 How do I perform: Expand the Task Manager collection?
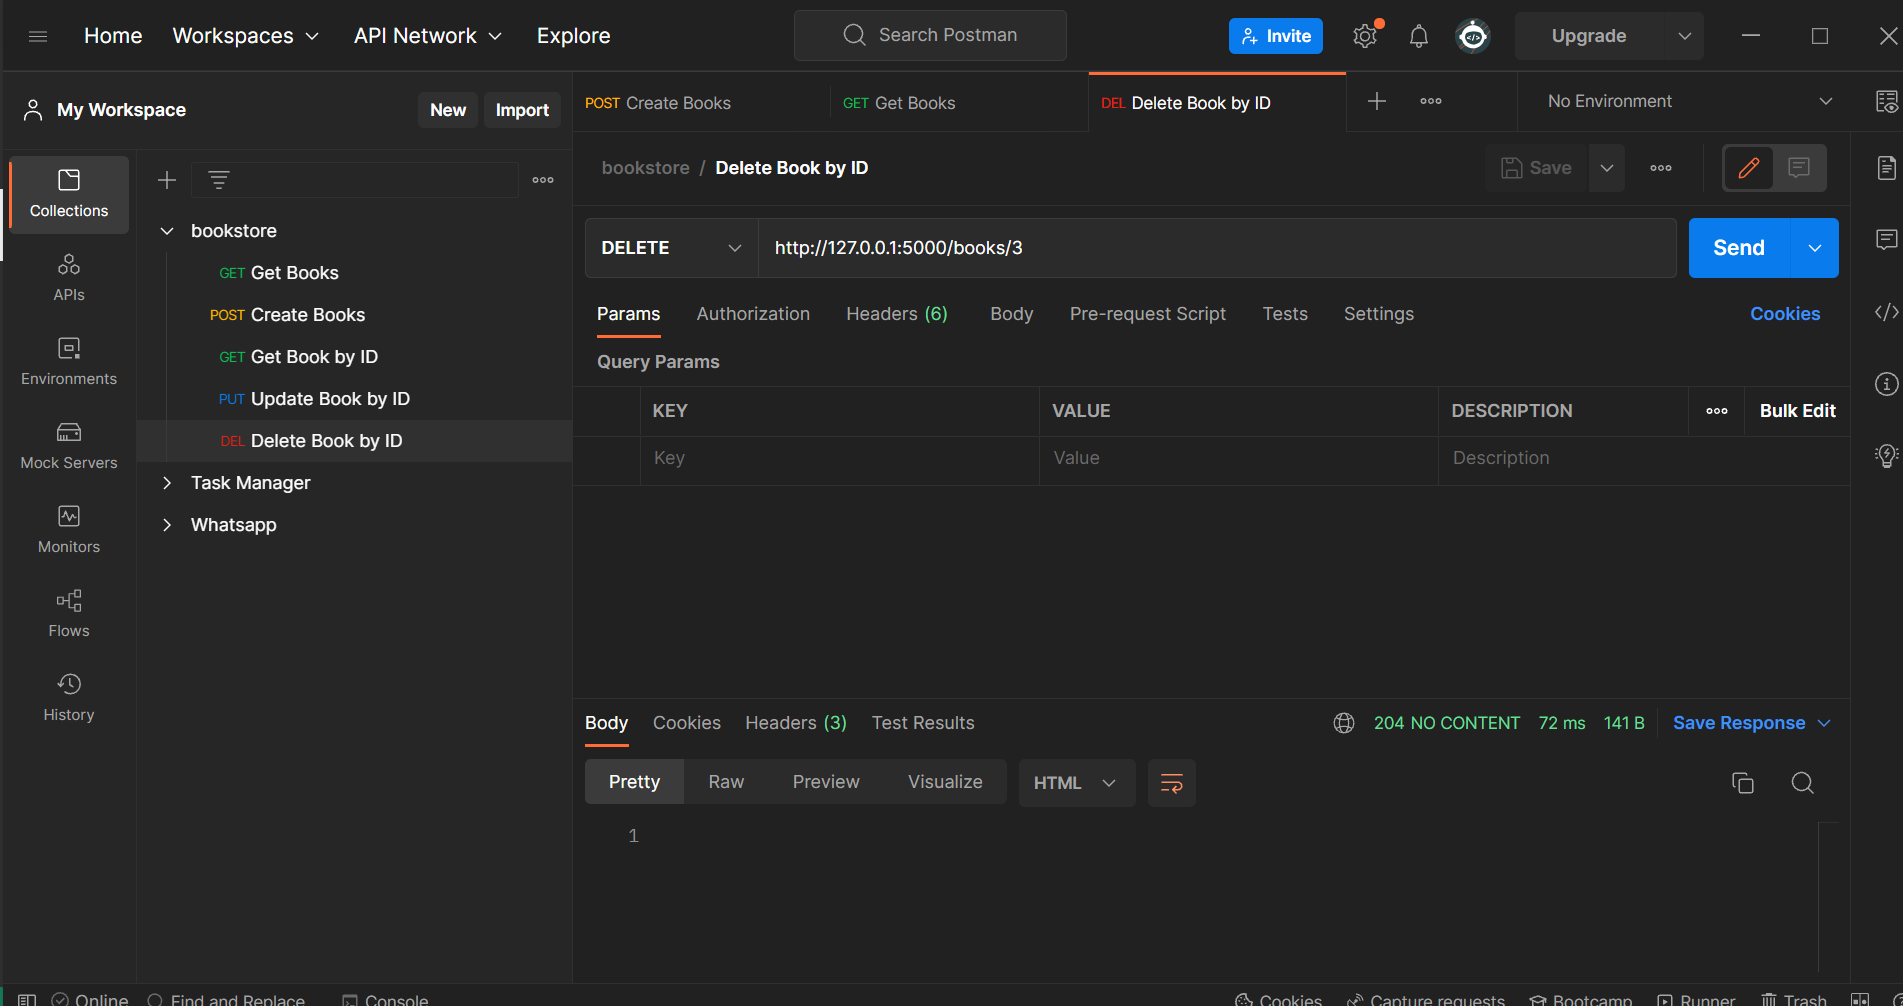pos(167,482)
